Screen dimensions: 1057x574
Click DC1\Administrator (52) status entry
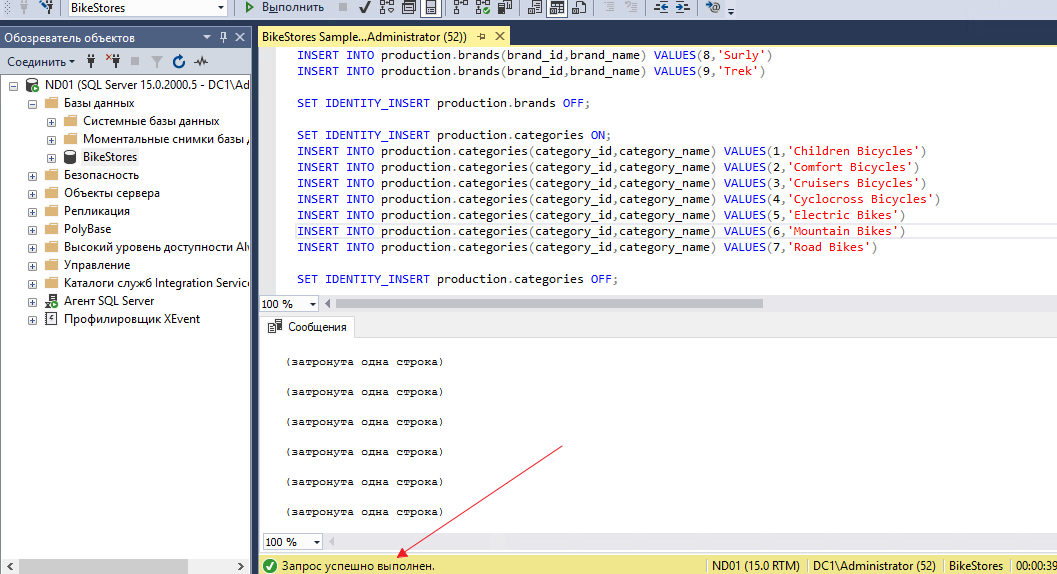(x=874, y=566)
